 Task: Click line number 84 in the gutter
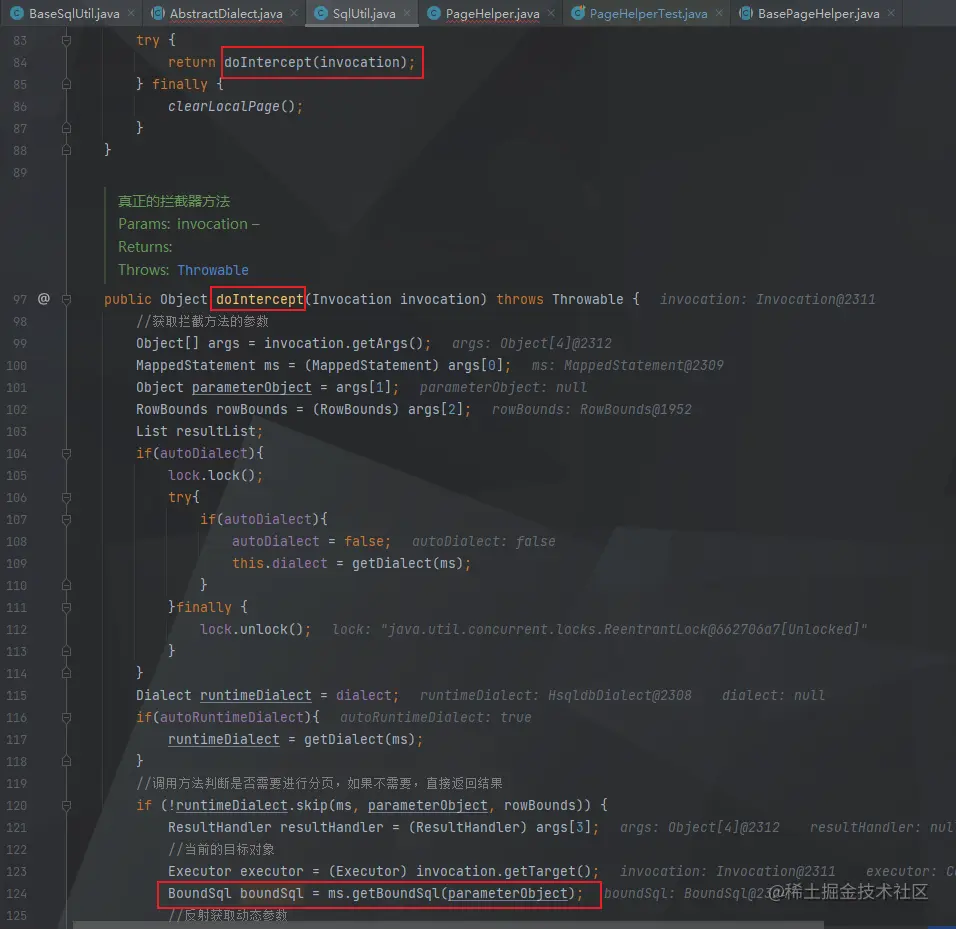click(20, 63)
